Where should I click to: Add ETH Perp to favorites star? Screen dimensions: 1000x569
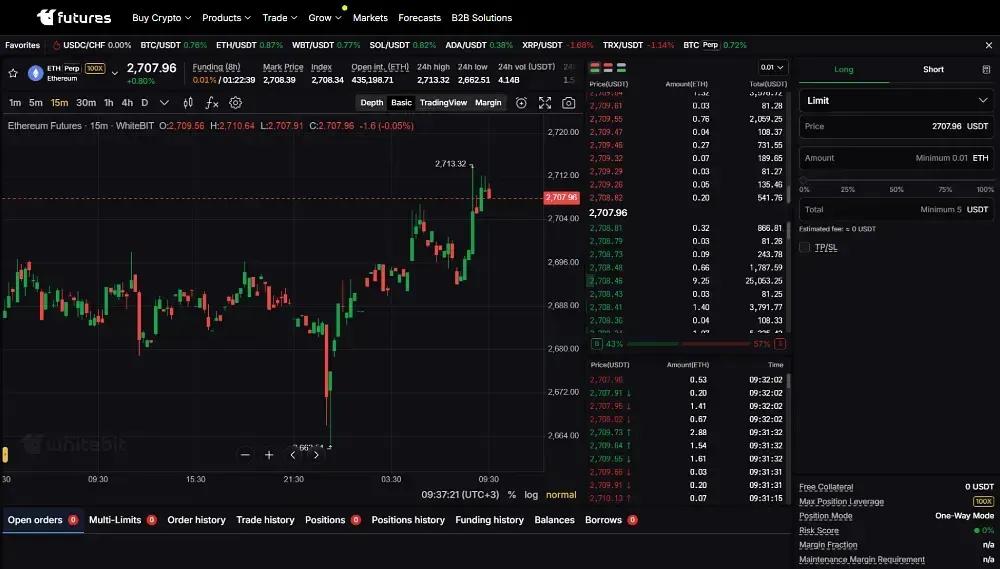(13, 73)
